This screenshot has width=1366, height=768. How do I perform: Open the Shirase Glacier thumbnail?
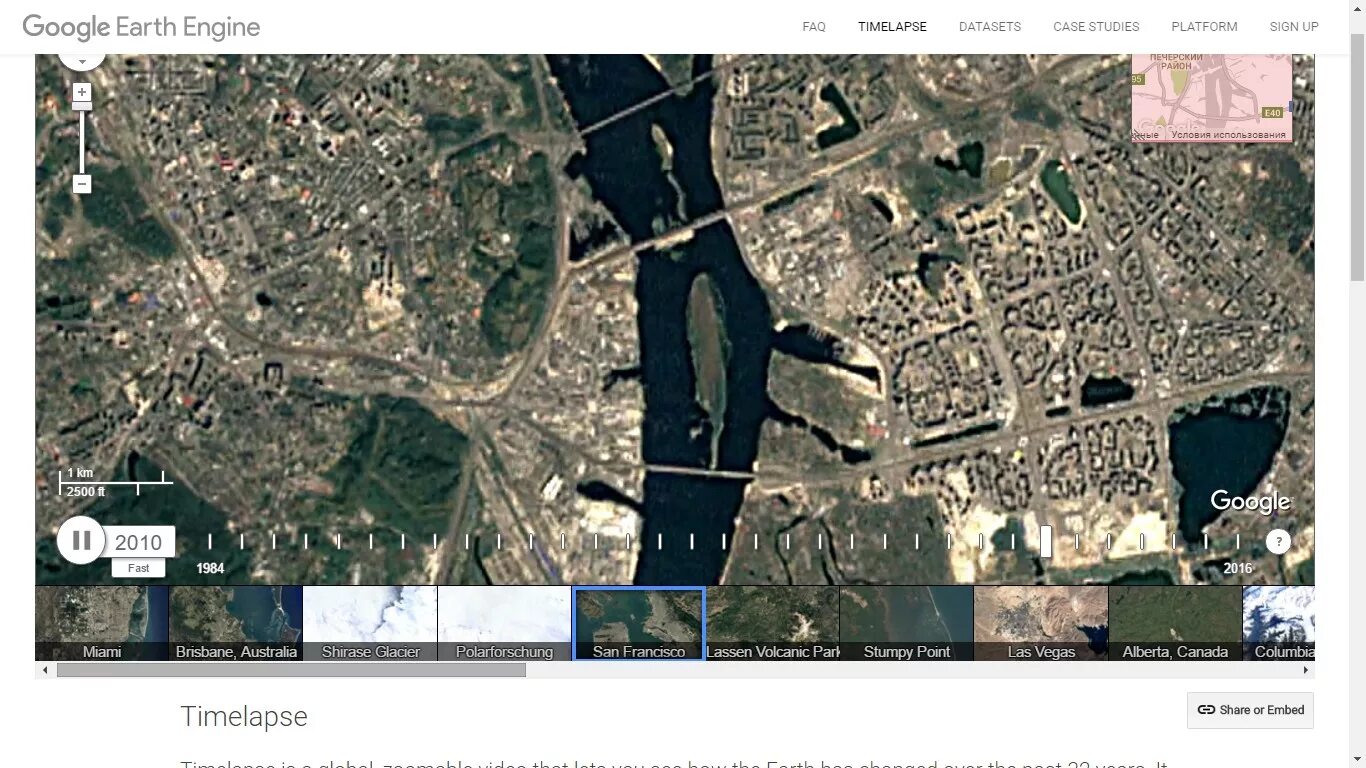370,623
